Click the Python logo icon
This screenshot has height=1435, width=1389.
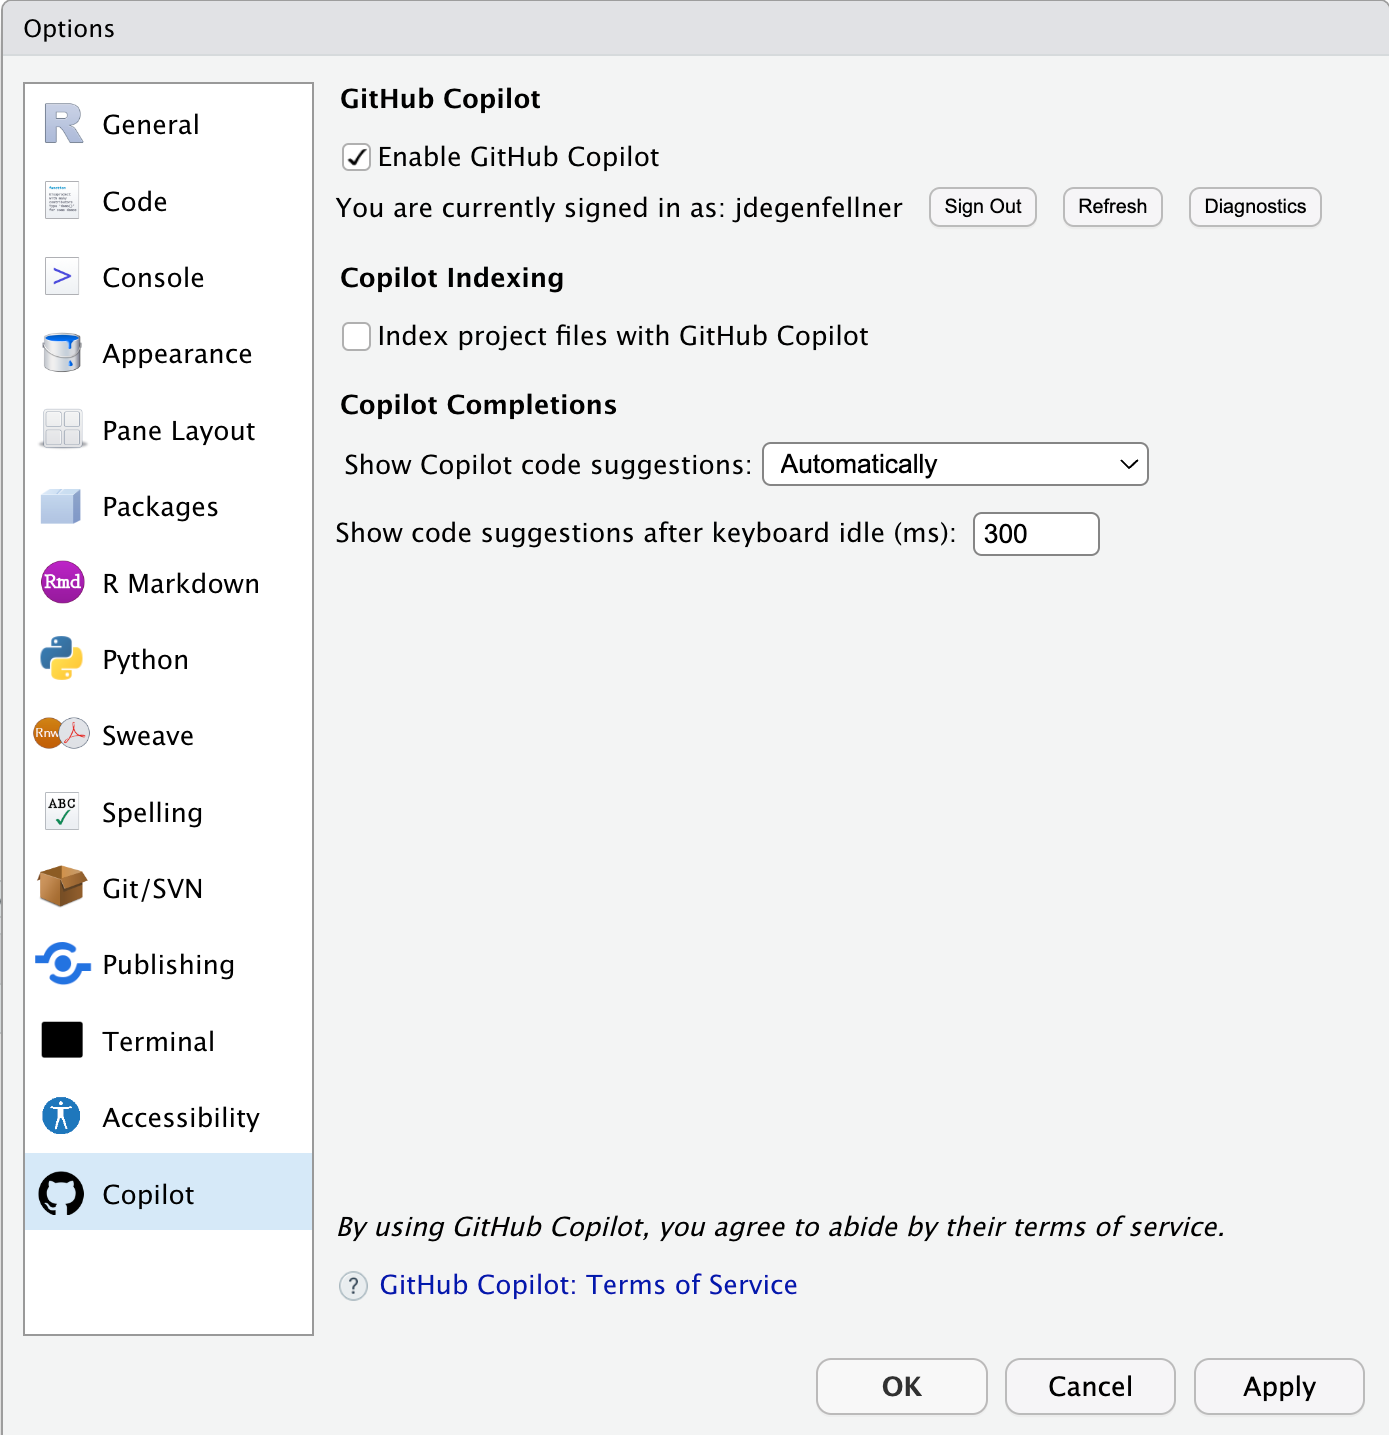click(x=62, y=658)
